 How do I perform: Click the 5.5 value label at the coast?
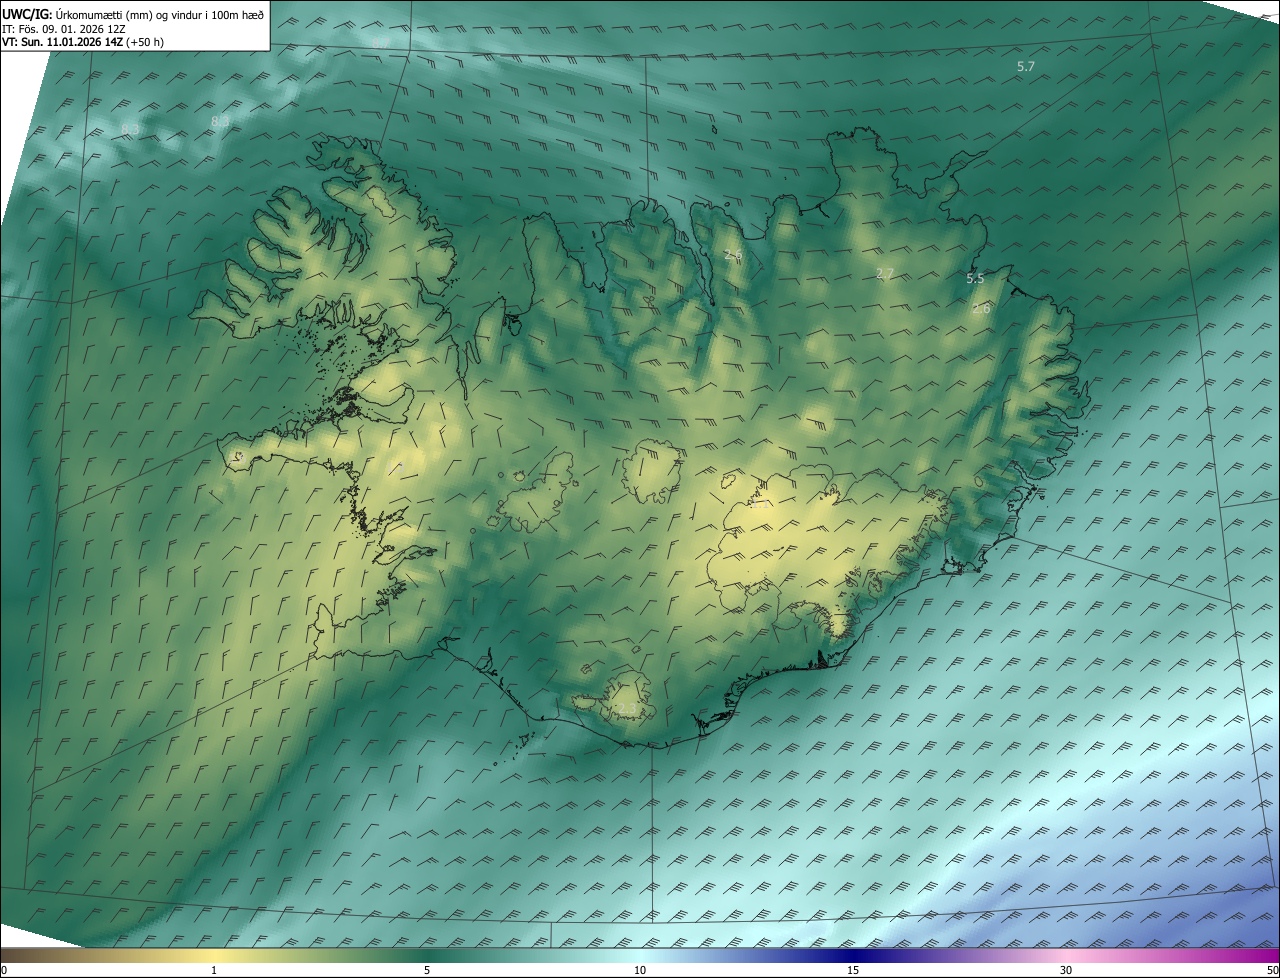(x=975, y=278)
